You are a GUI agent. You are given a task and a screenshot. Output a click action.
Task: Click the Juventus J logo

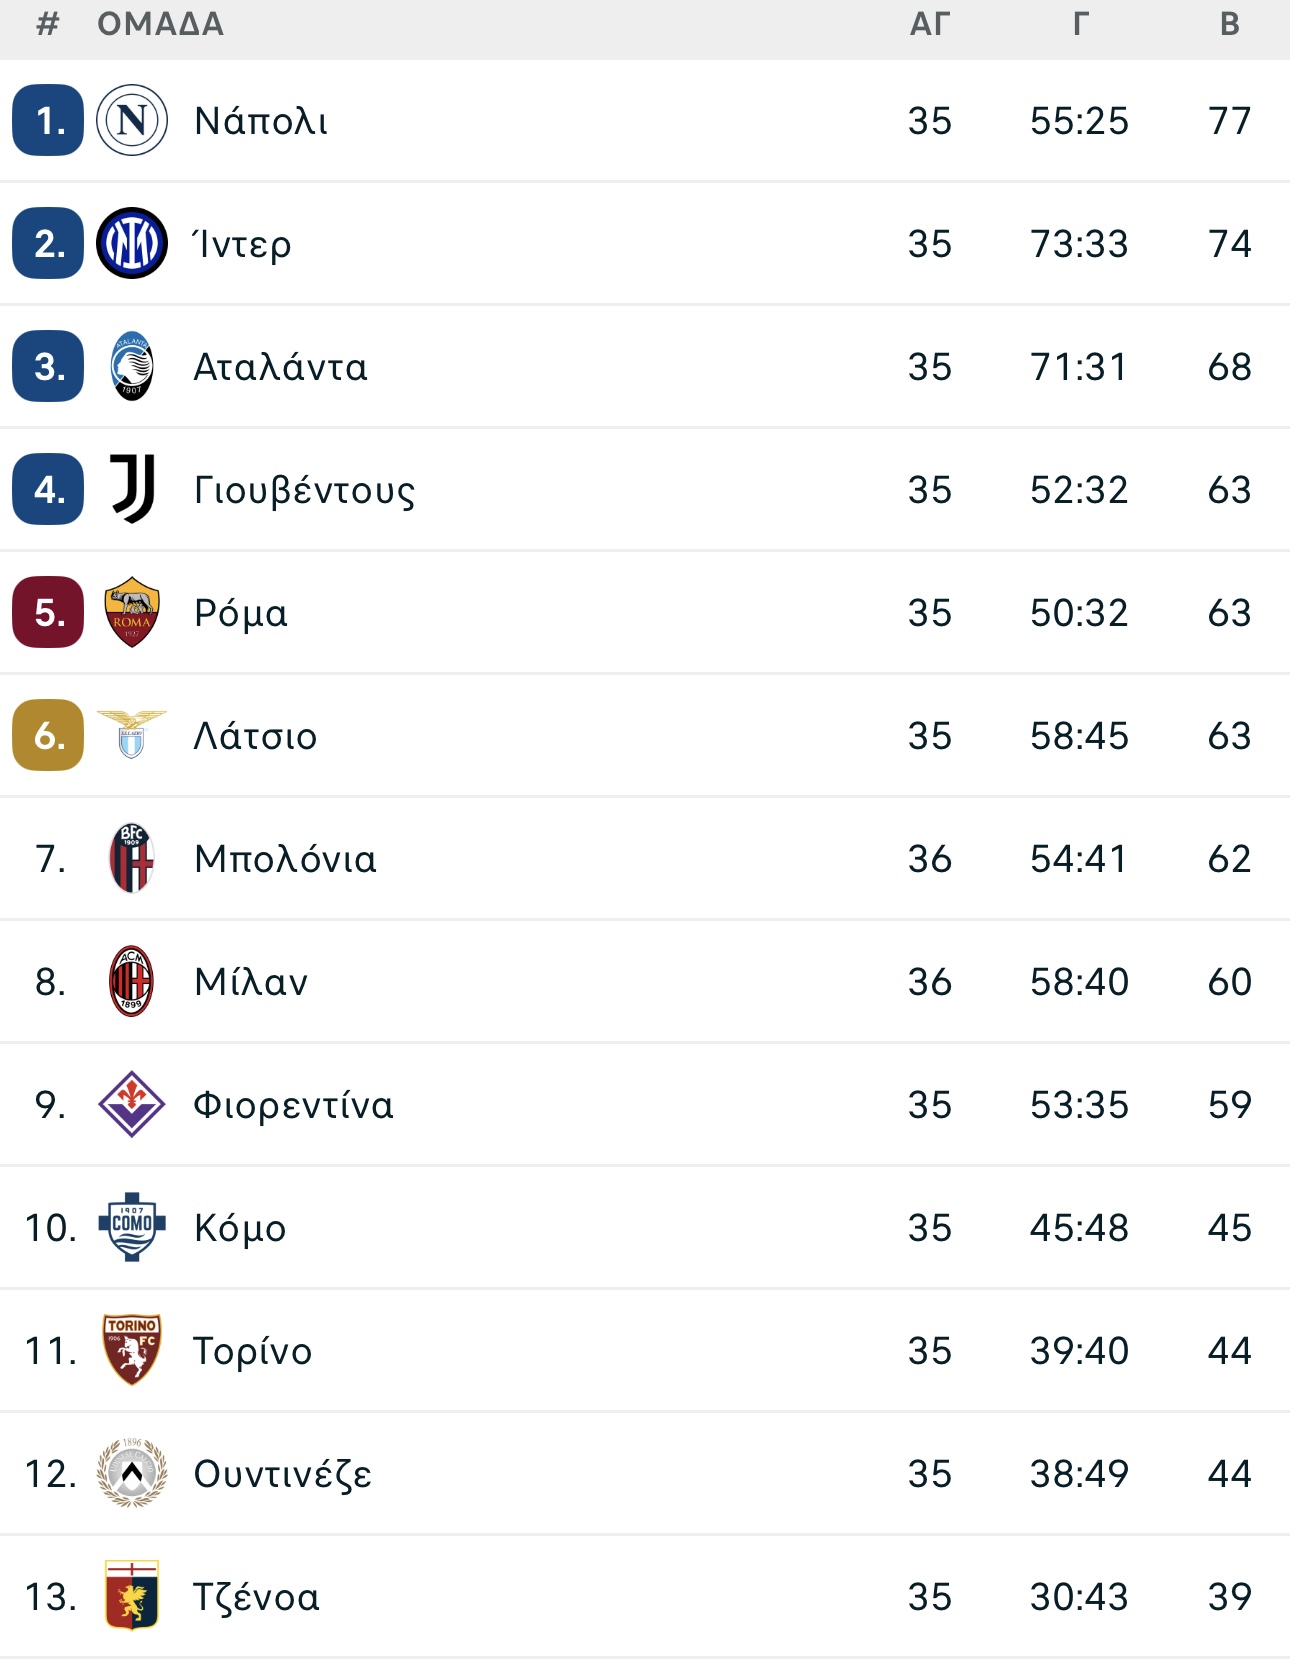132,489
